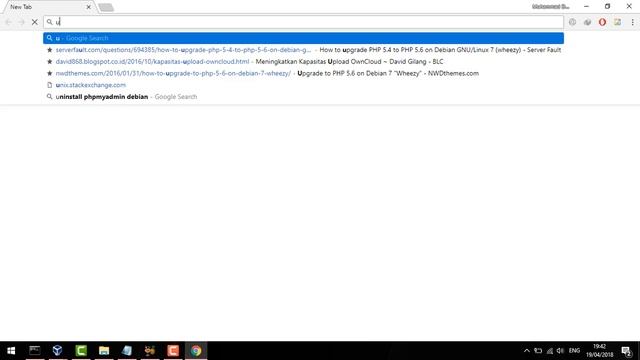The height and width of the screenshot is (360, 640).
Task: Click the browser back arrow
Action: tap(9, 22)
